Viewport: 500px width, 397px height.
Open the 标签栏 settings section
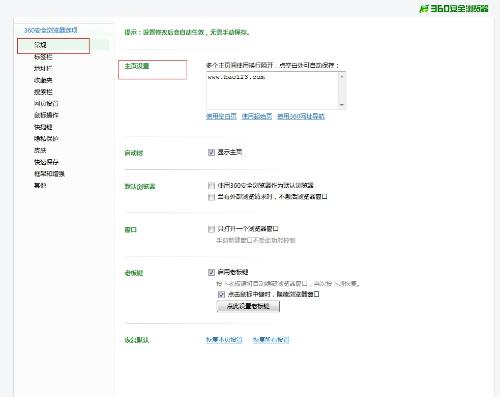click(x=43, y=57)
